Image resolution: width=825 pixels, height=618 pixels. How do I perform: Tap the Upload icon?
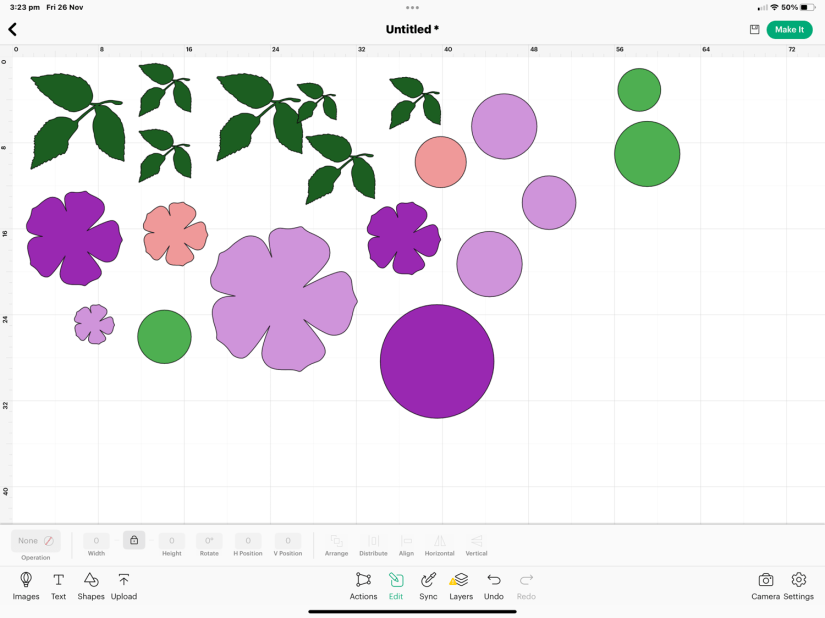[x=124, y=585]
